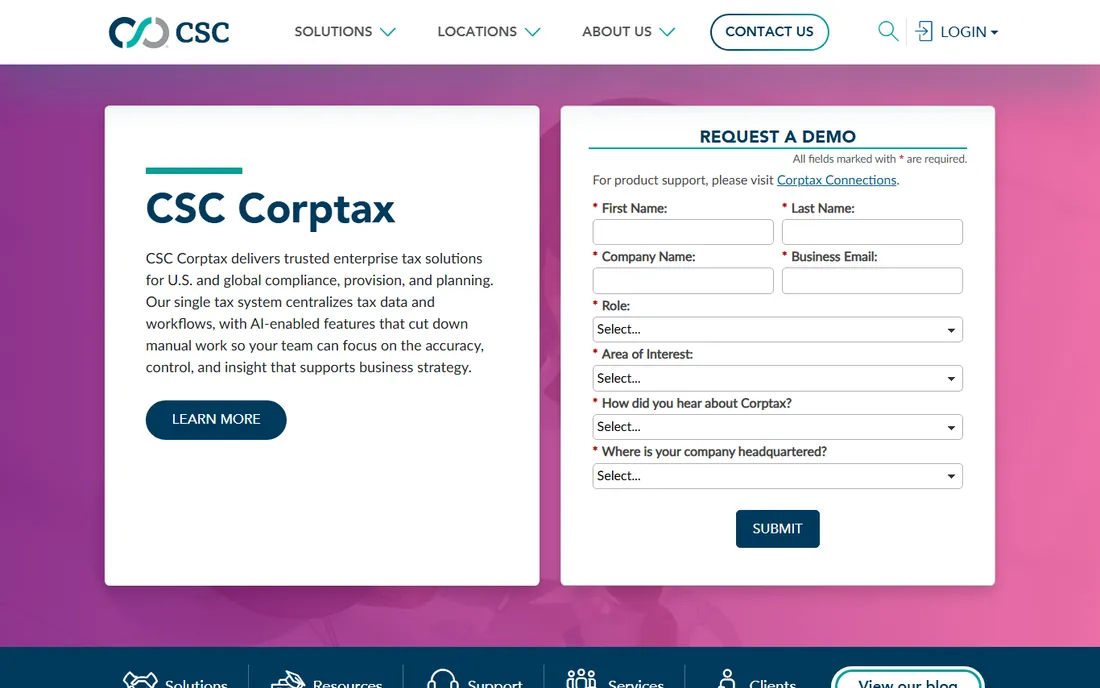Image resolution: width=1100 pixels, height=688 pixels.
Task: Open the Login dropdown
Action: click(x=969, y=32)
